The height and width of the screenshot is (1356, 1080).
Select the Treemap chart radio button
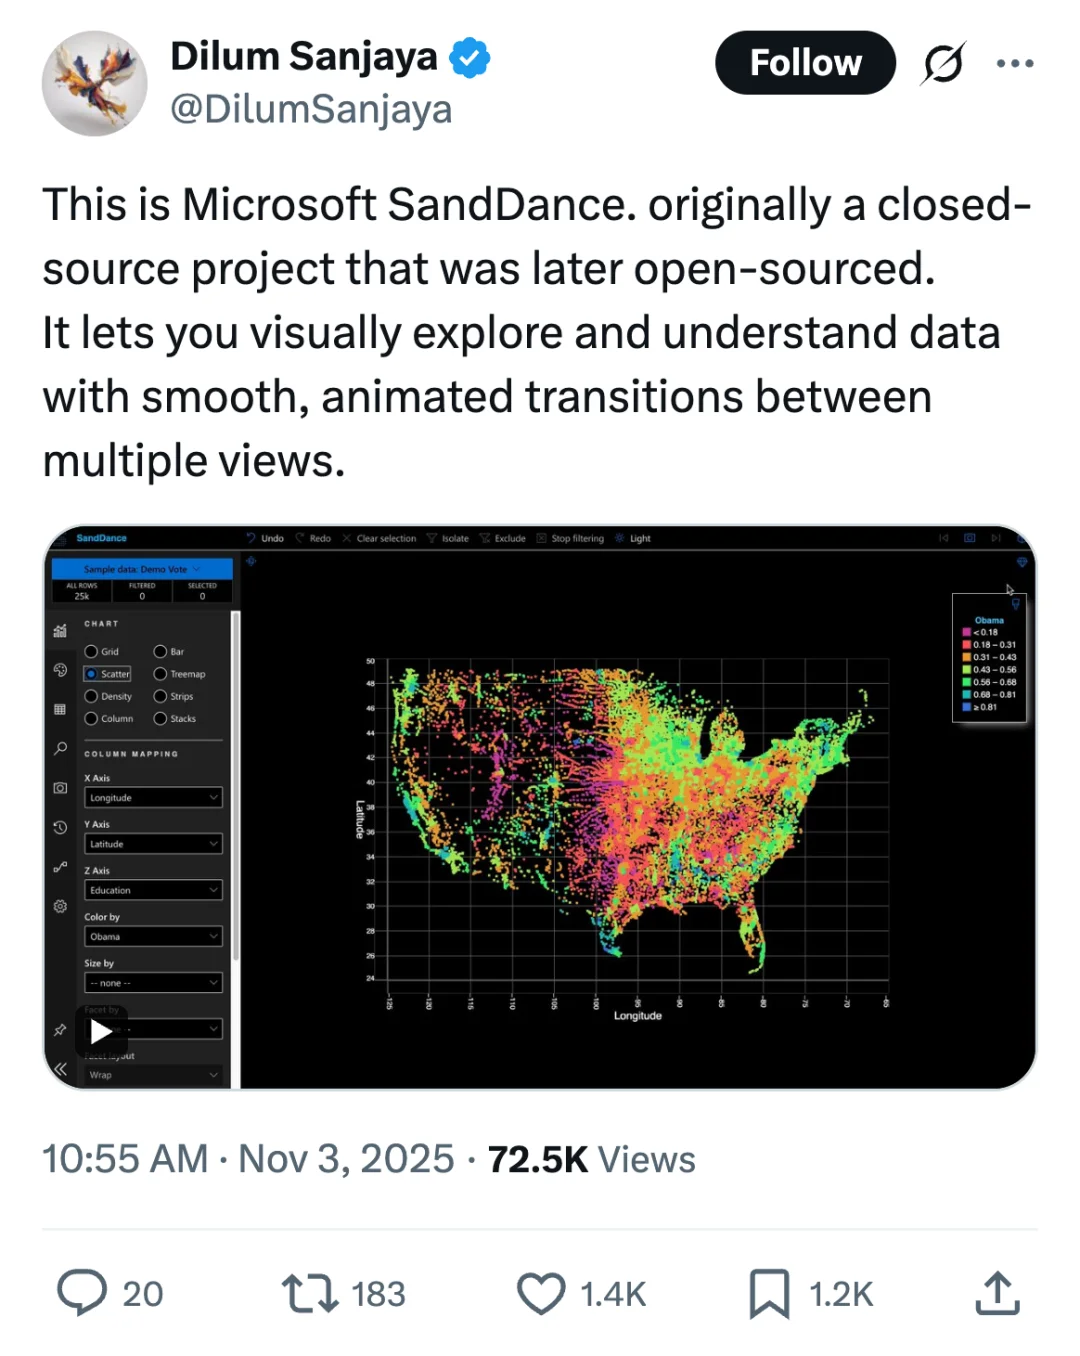[160, 674]
